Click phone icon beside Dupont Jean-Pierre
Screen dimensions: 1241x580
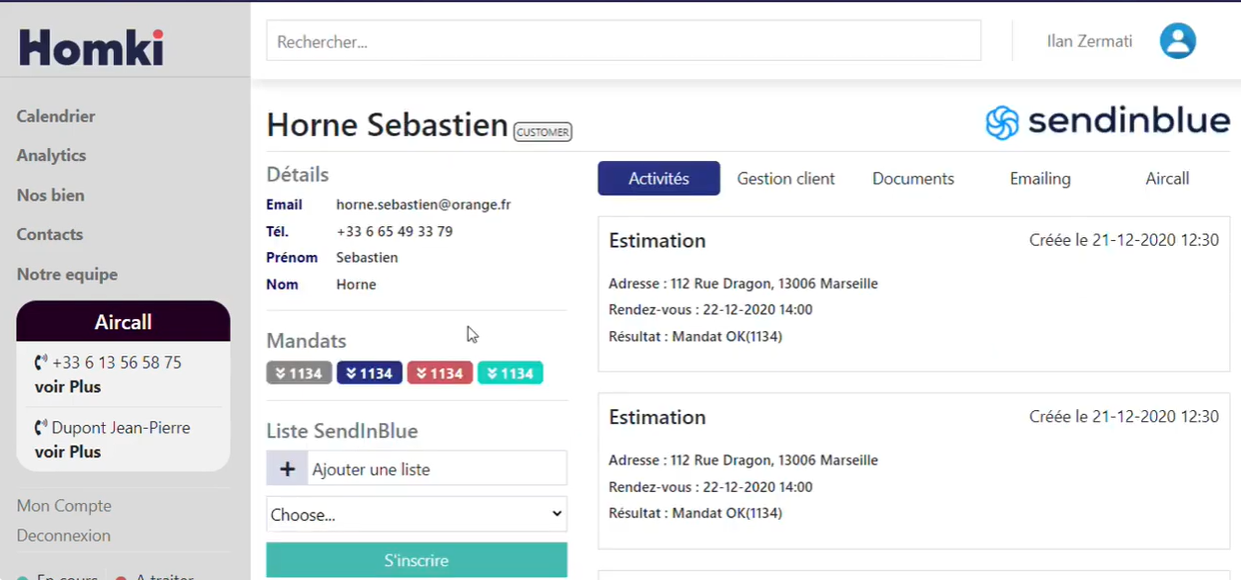41,428
